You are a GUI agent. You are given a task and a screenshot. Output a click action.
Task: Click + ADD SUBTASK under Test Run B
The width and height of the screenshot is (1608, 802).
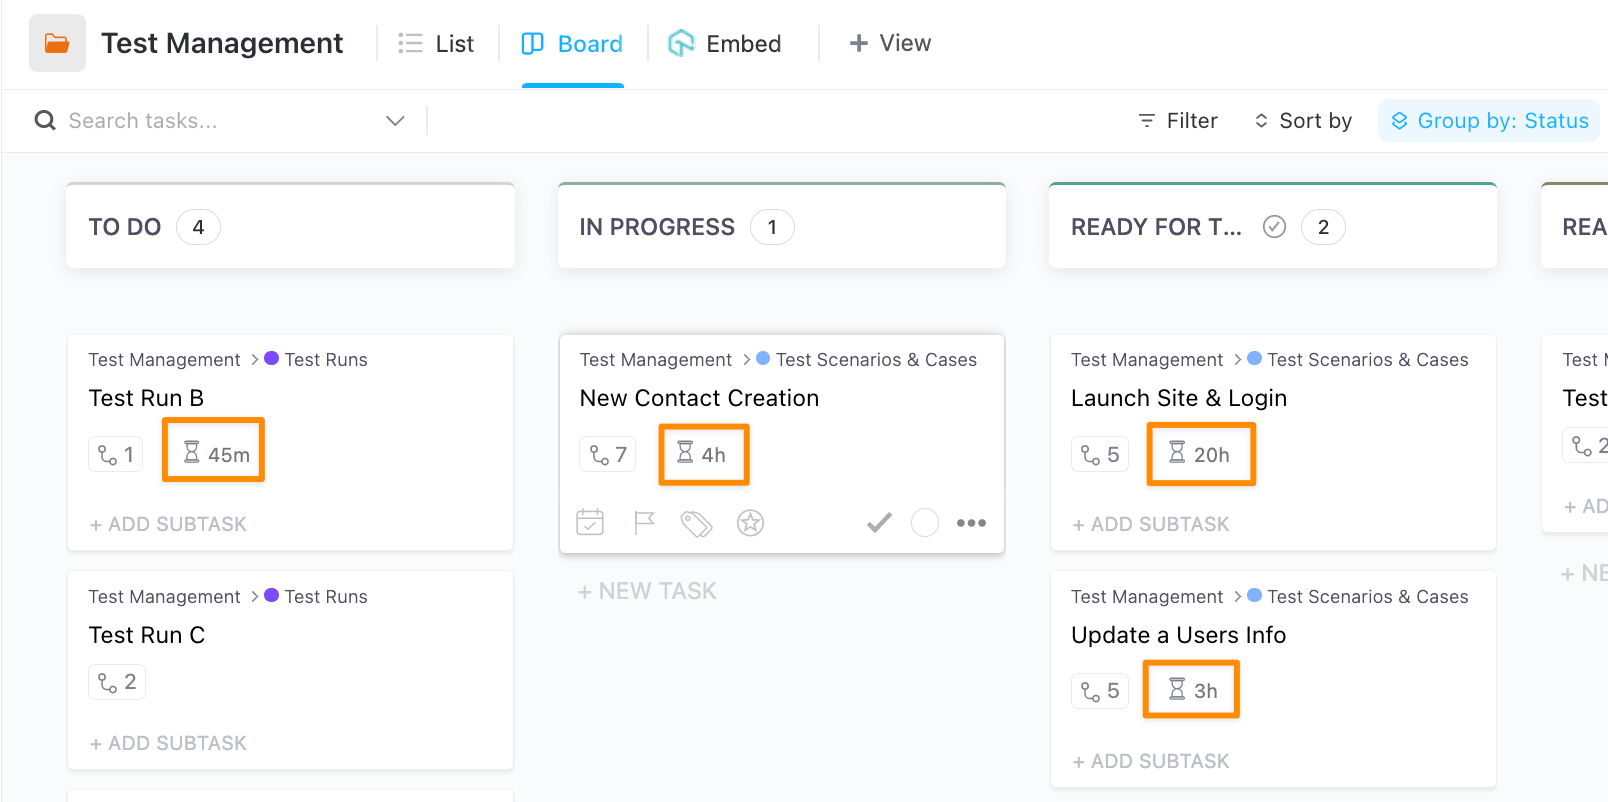(x=168, y=524)
